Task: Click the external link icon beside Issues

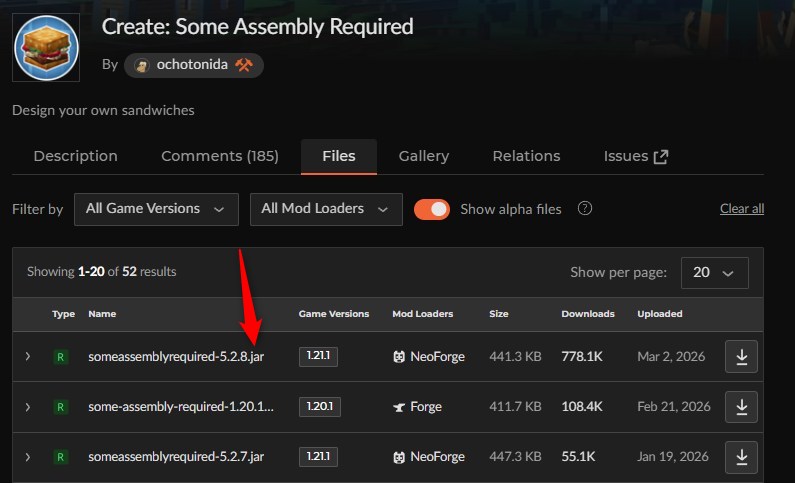Action: 661,157
